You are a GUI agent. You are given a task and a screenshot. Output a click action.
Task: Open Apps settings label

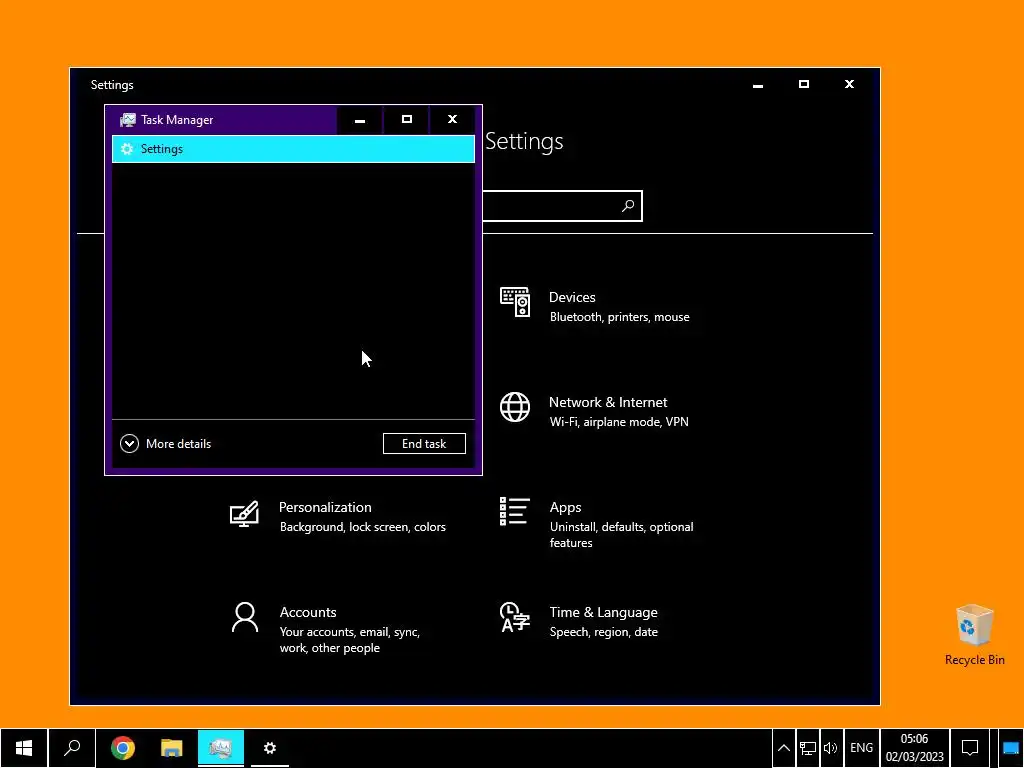pos(566,507)
